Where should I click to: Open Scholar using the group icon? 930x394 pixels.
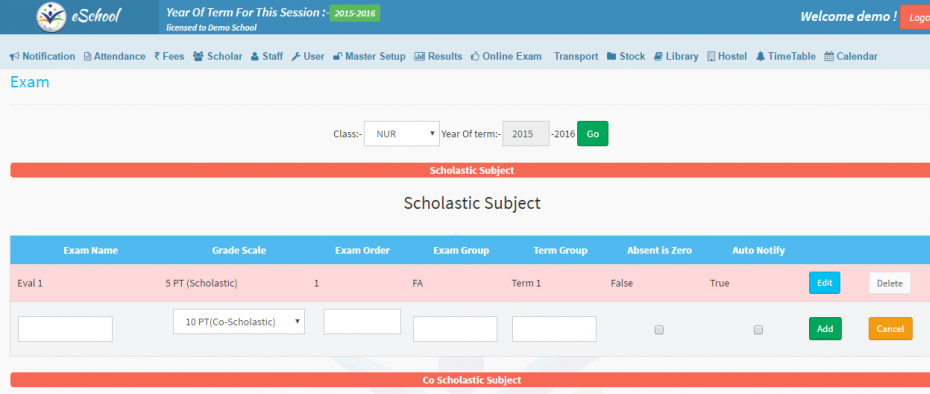point(198,56)
